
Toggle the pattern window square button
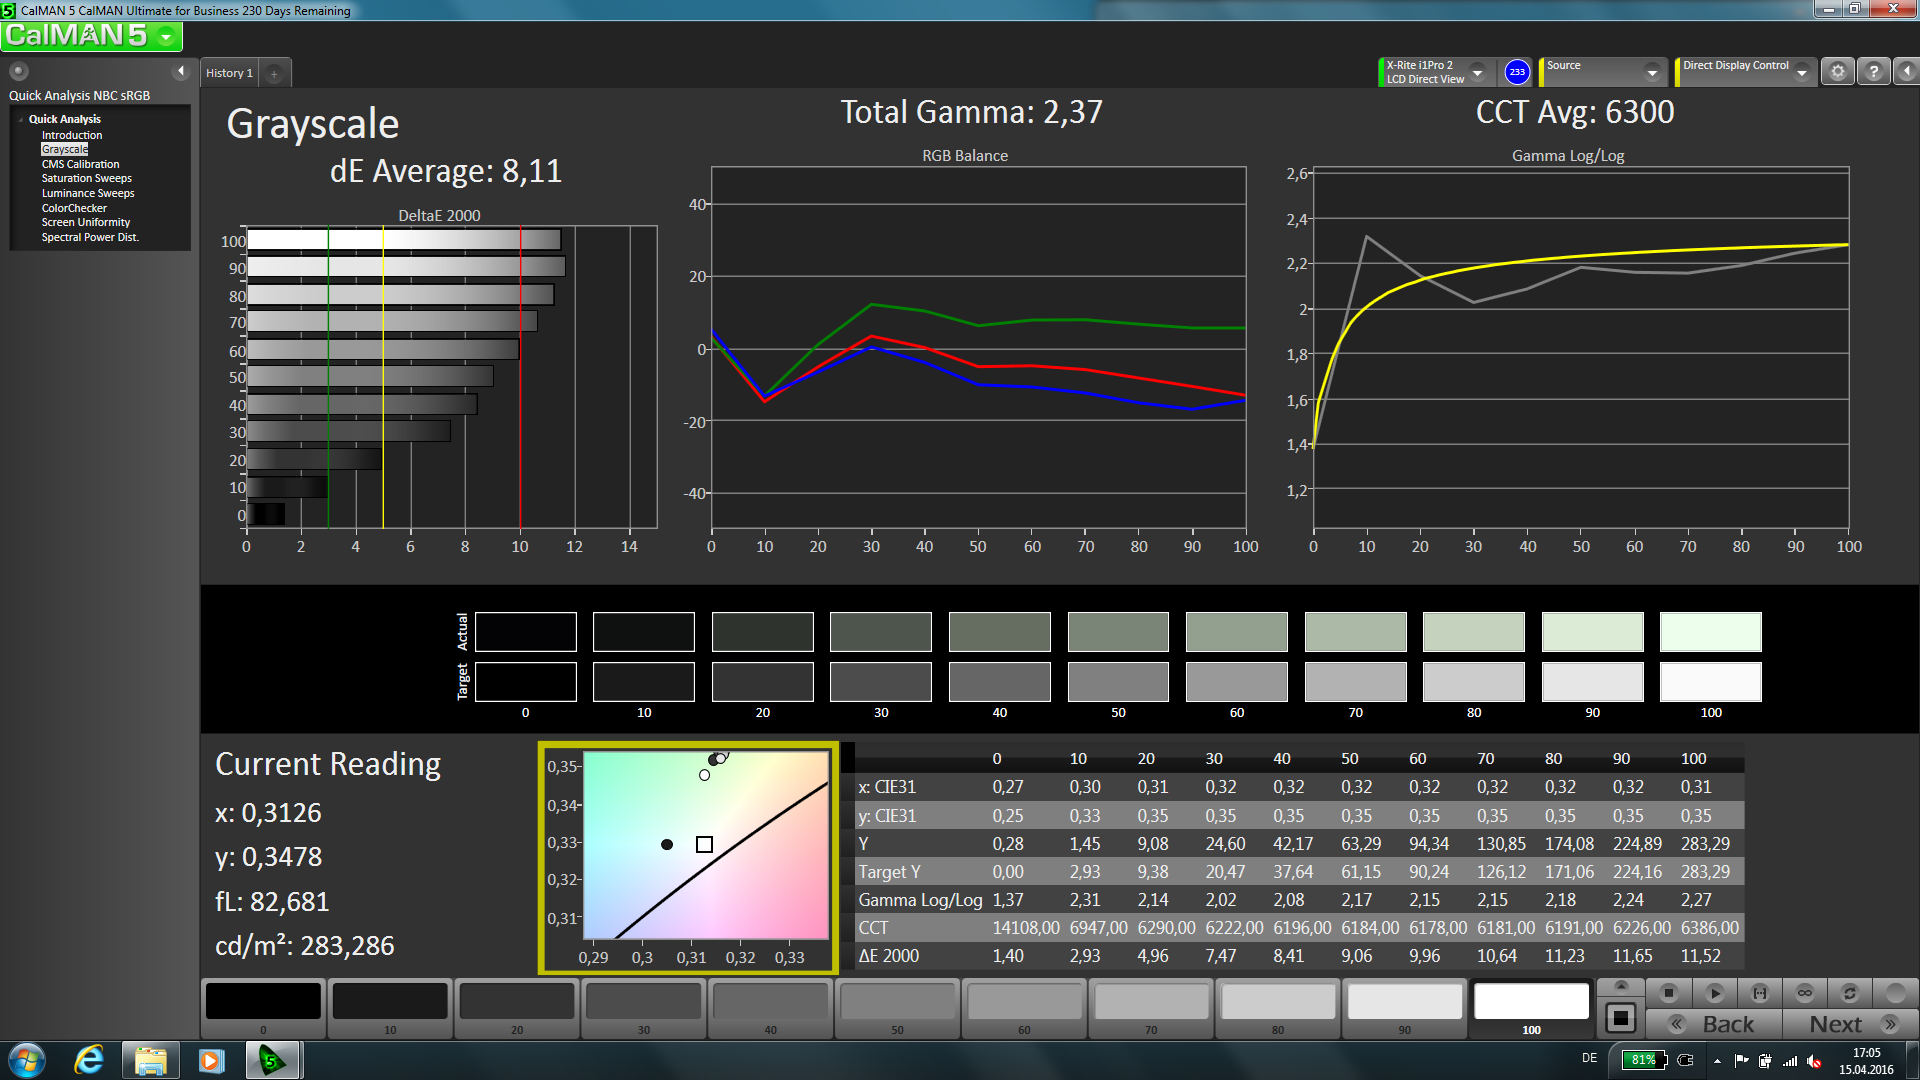click(x=1620, y=1019)
